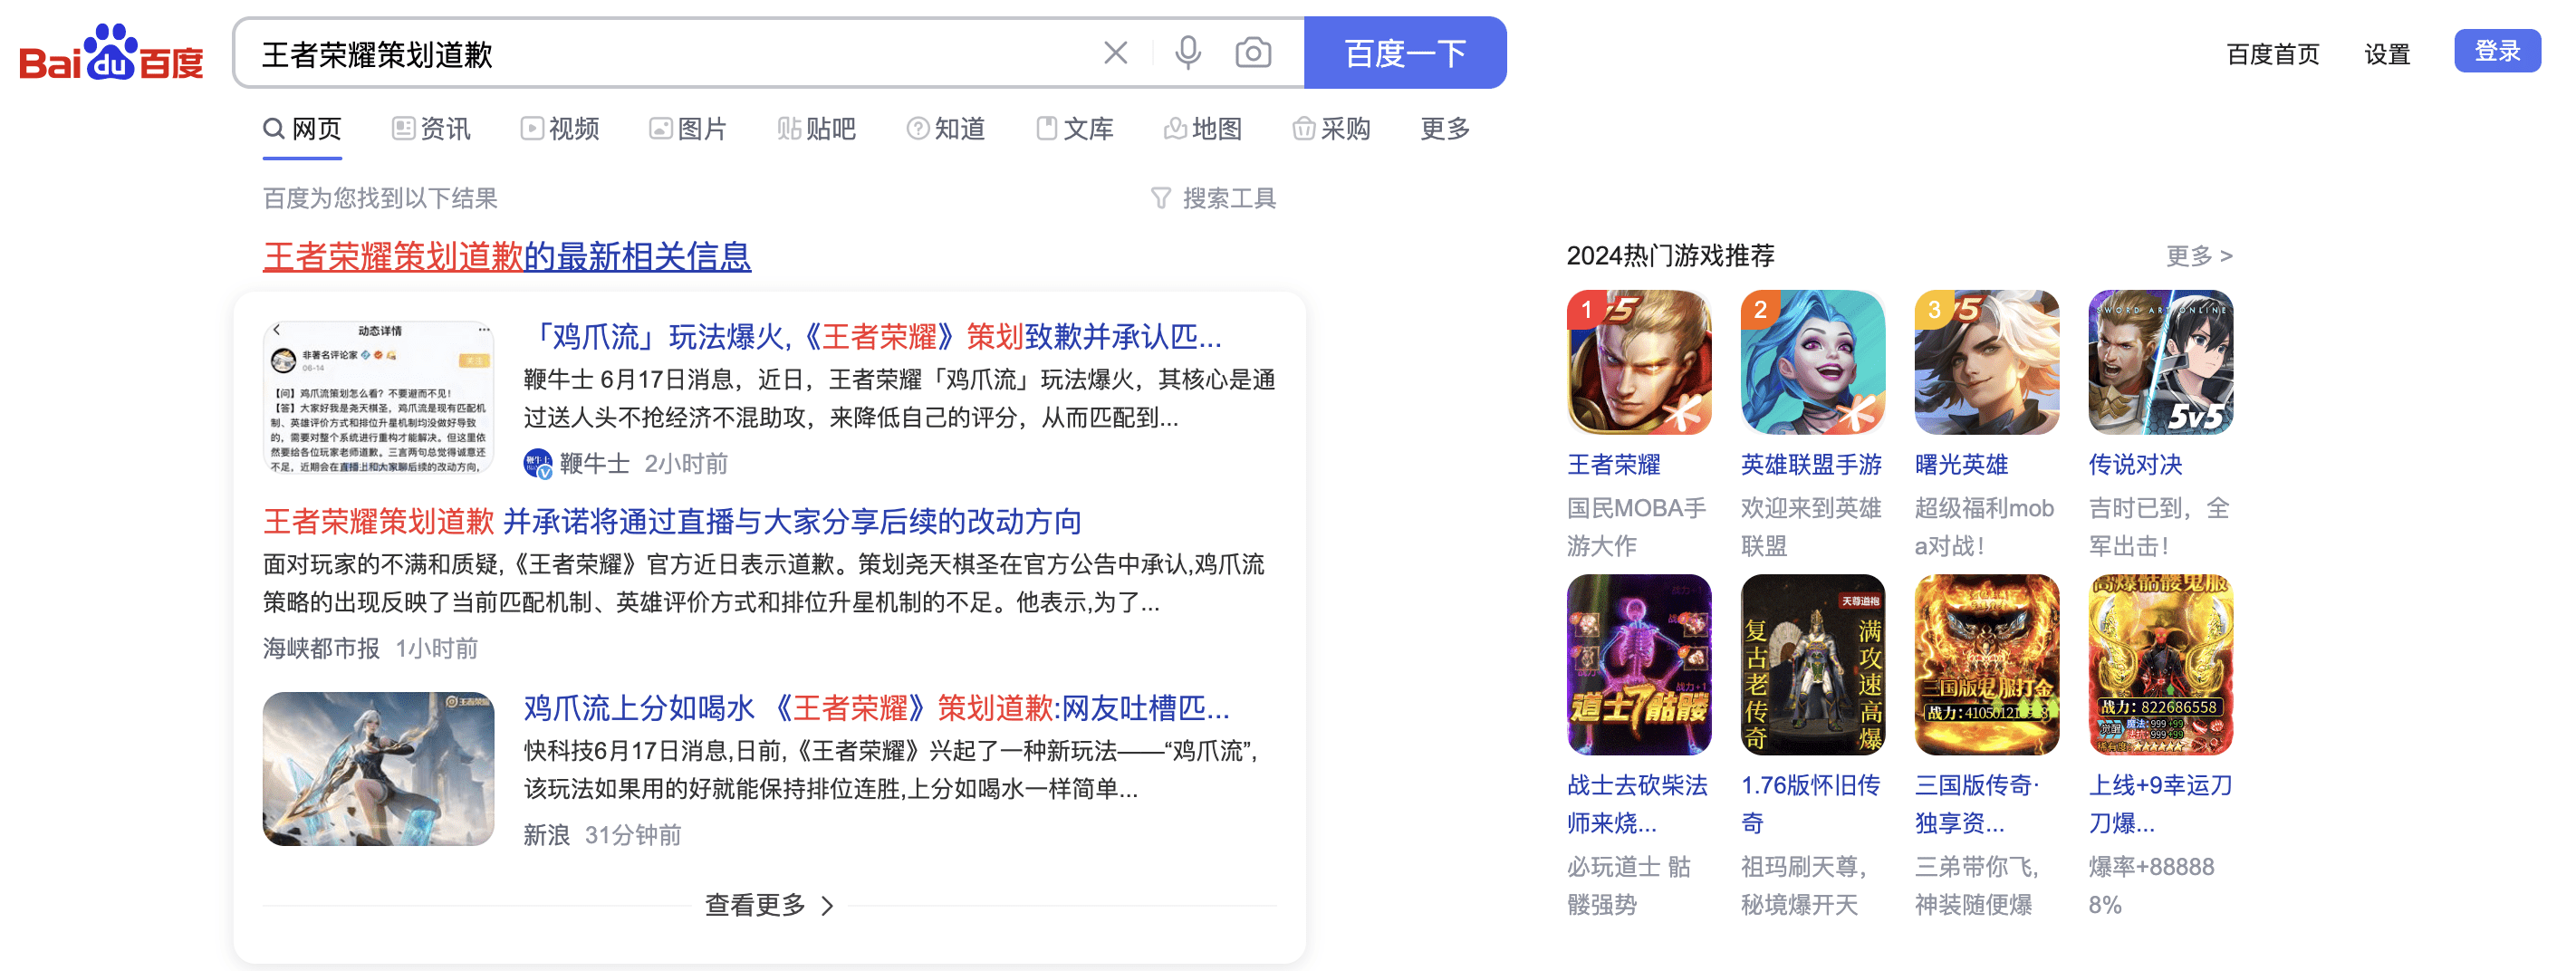Open 设置 menu in header

pyautogui.click(x=2386, y=54)
